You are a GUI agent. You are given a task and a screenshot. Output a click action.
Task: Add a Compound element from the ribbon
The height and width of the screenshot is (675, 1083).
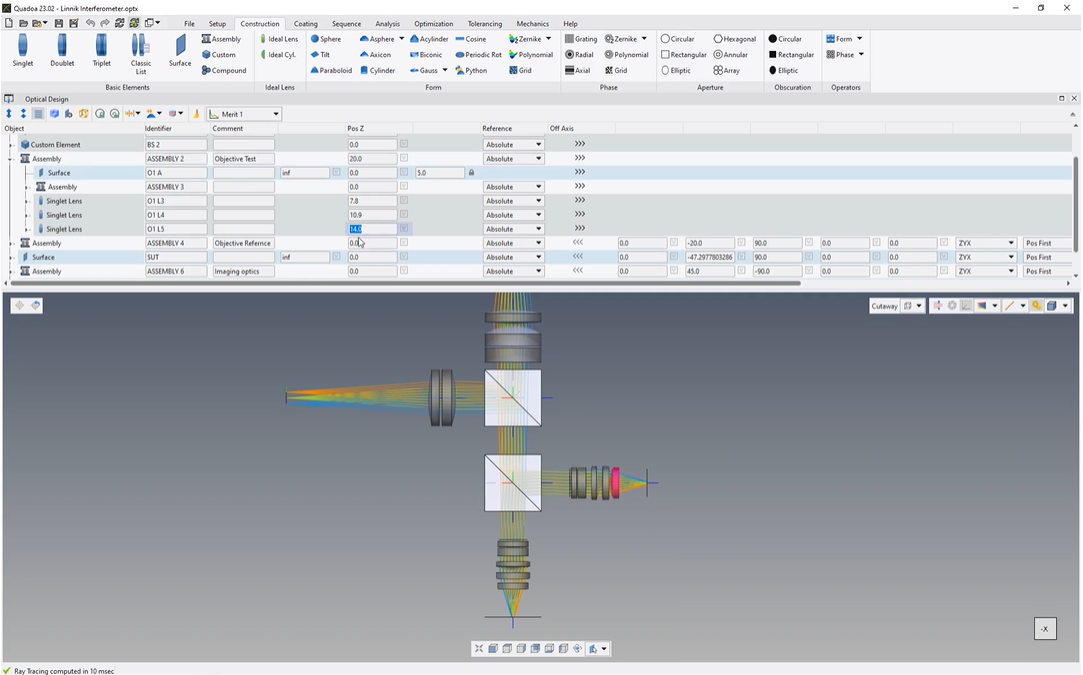click(x=224, y=70)
